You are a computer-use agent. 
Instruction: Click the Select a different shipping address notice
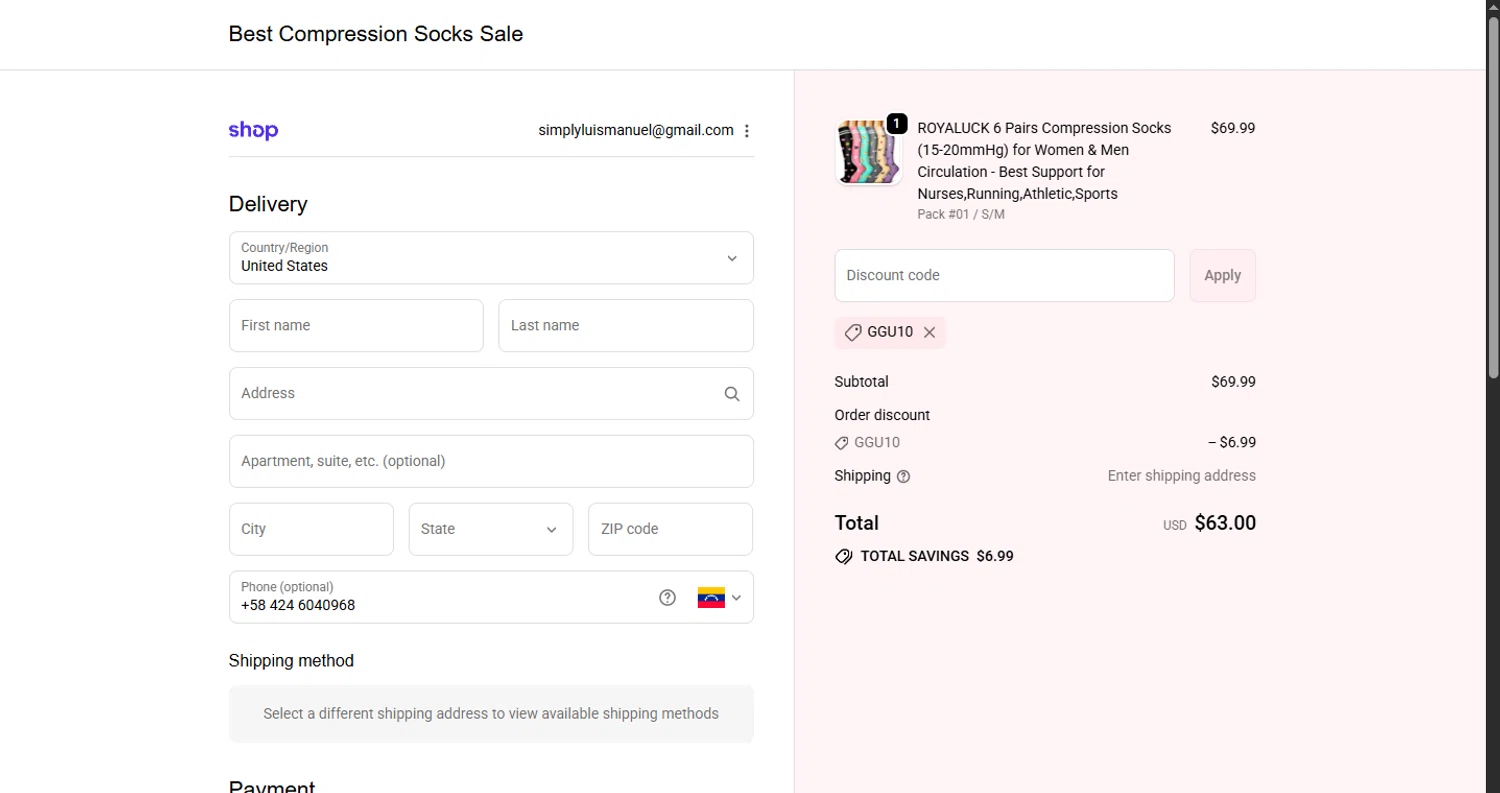[491, 714]
